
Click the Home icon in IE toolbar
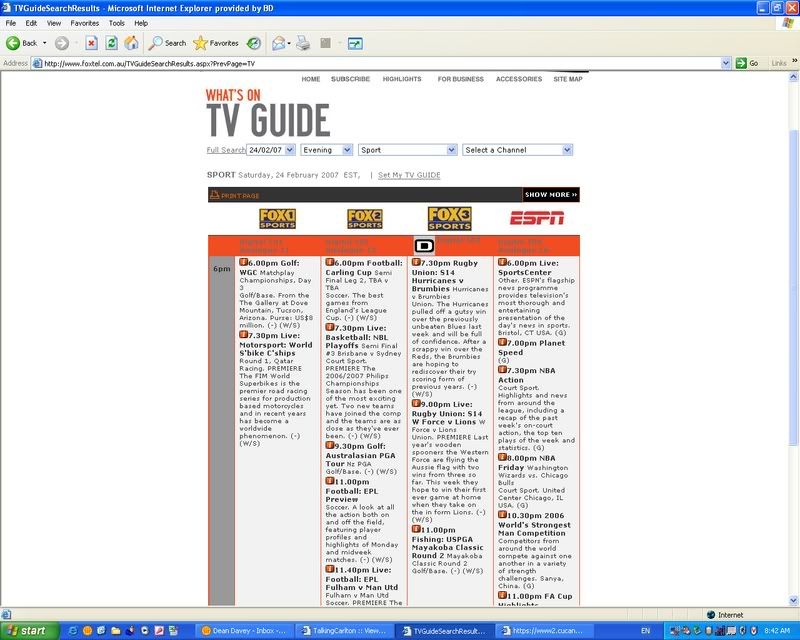click(x=132, y=43)
